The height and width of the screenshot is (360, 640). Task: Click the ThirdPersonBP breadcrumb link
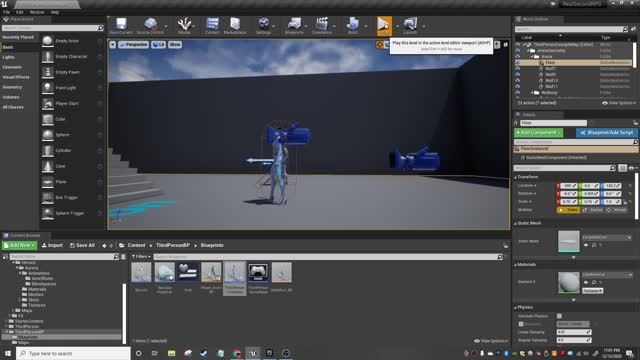click(x=173, y=245)
